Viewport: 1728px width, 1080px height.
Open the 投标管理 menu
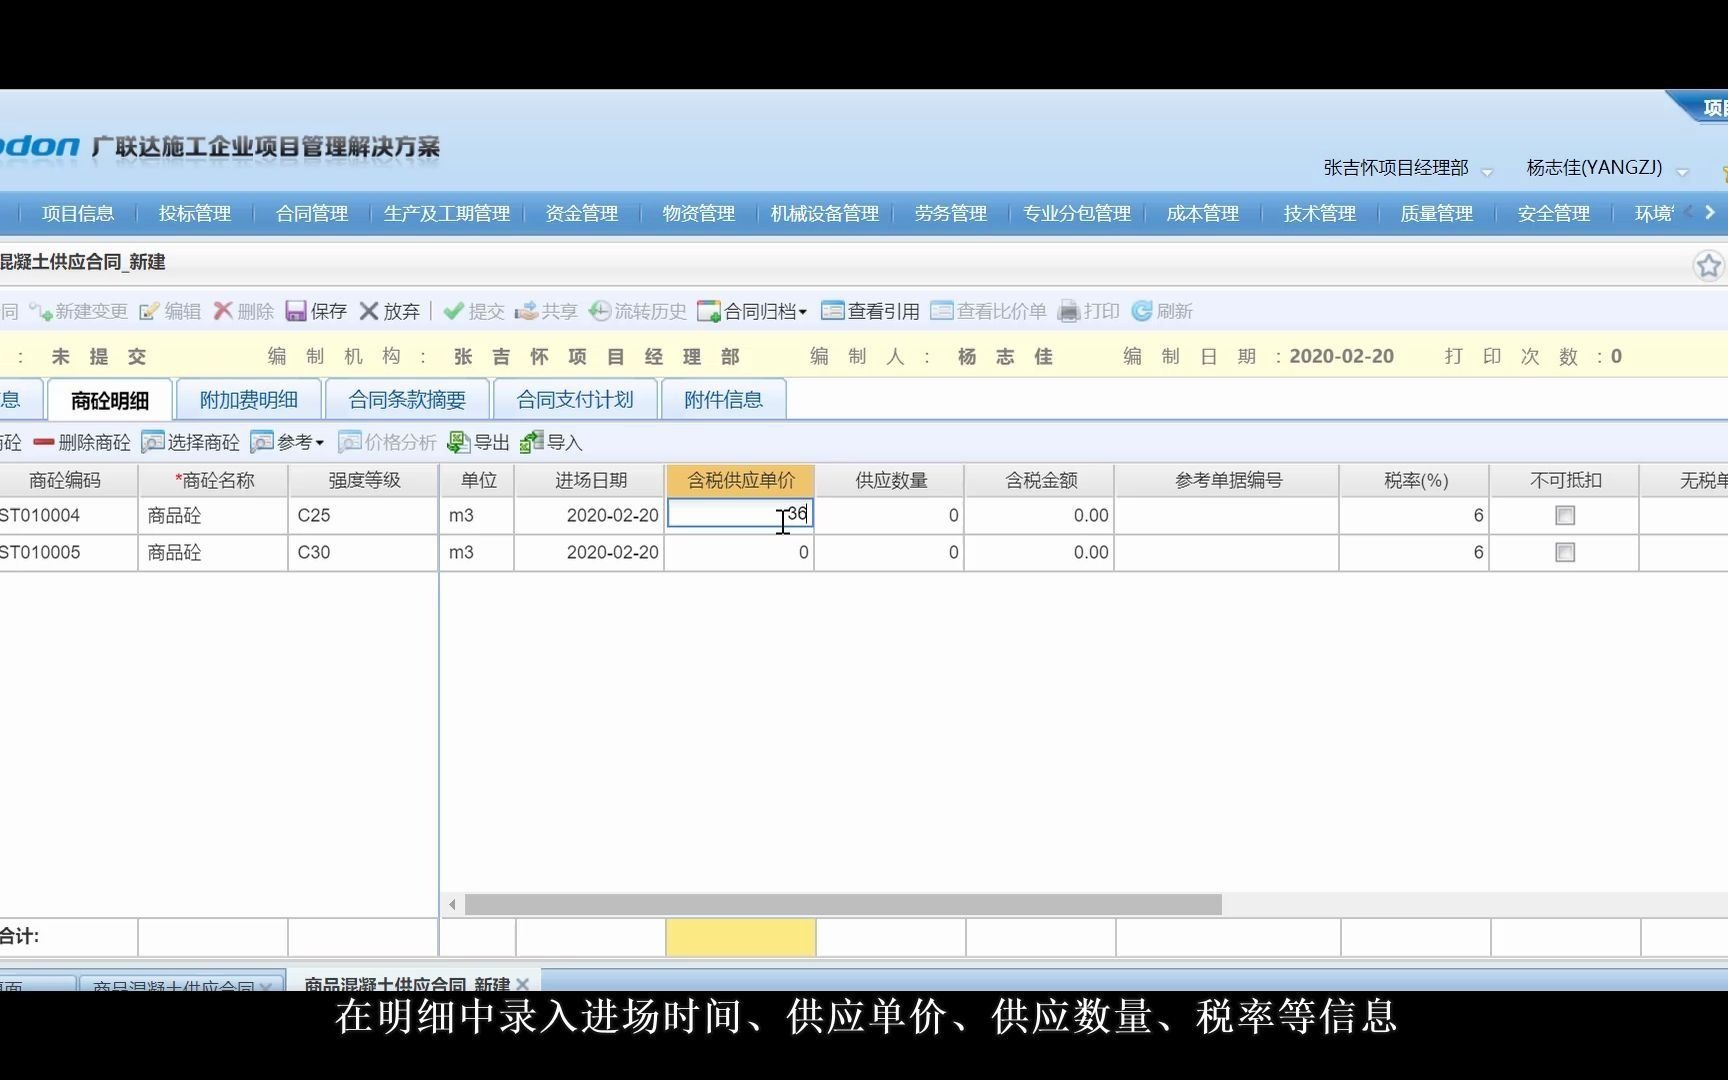(x=195, y=213)
